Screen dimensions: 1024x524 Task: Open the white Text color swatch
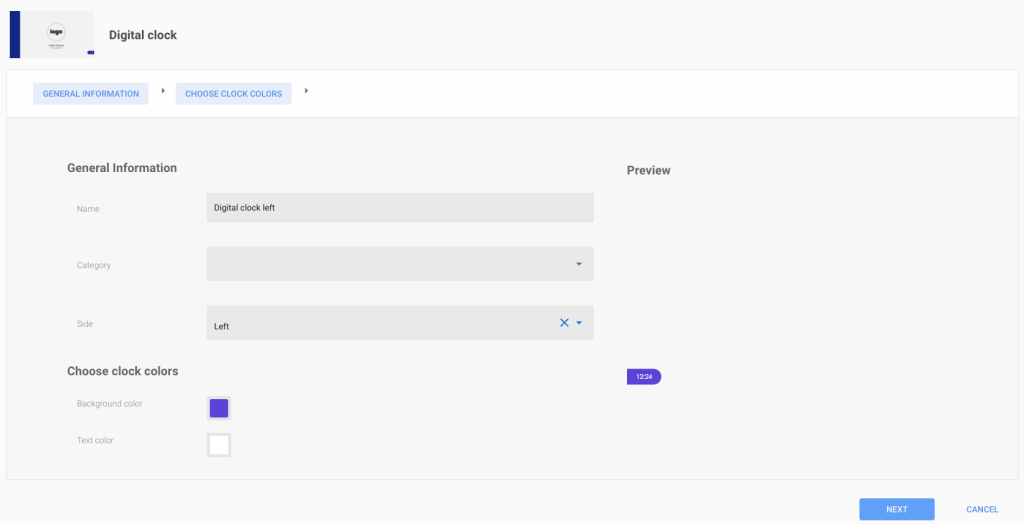pos(219,445)
